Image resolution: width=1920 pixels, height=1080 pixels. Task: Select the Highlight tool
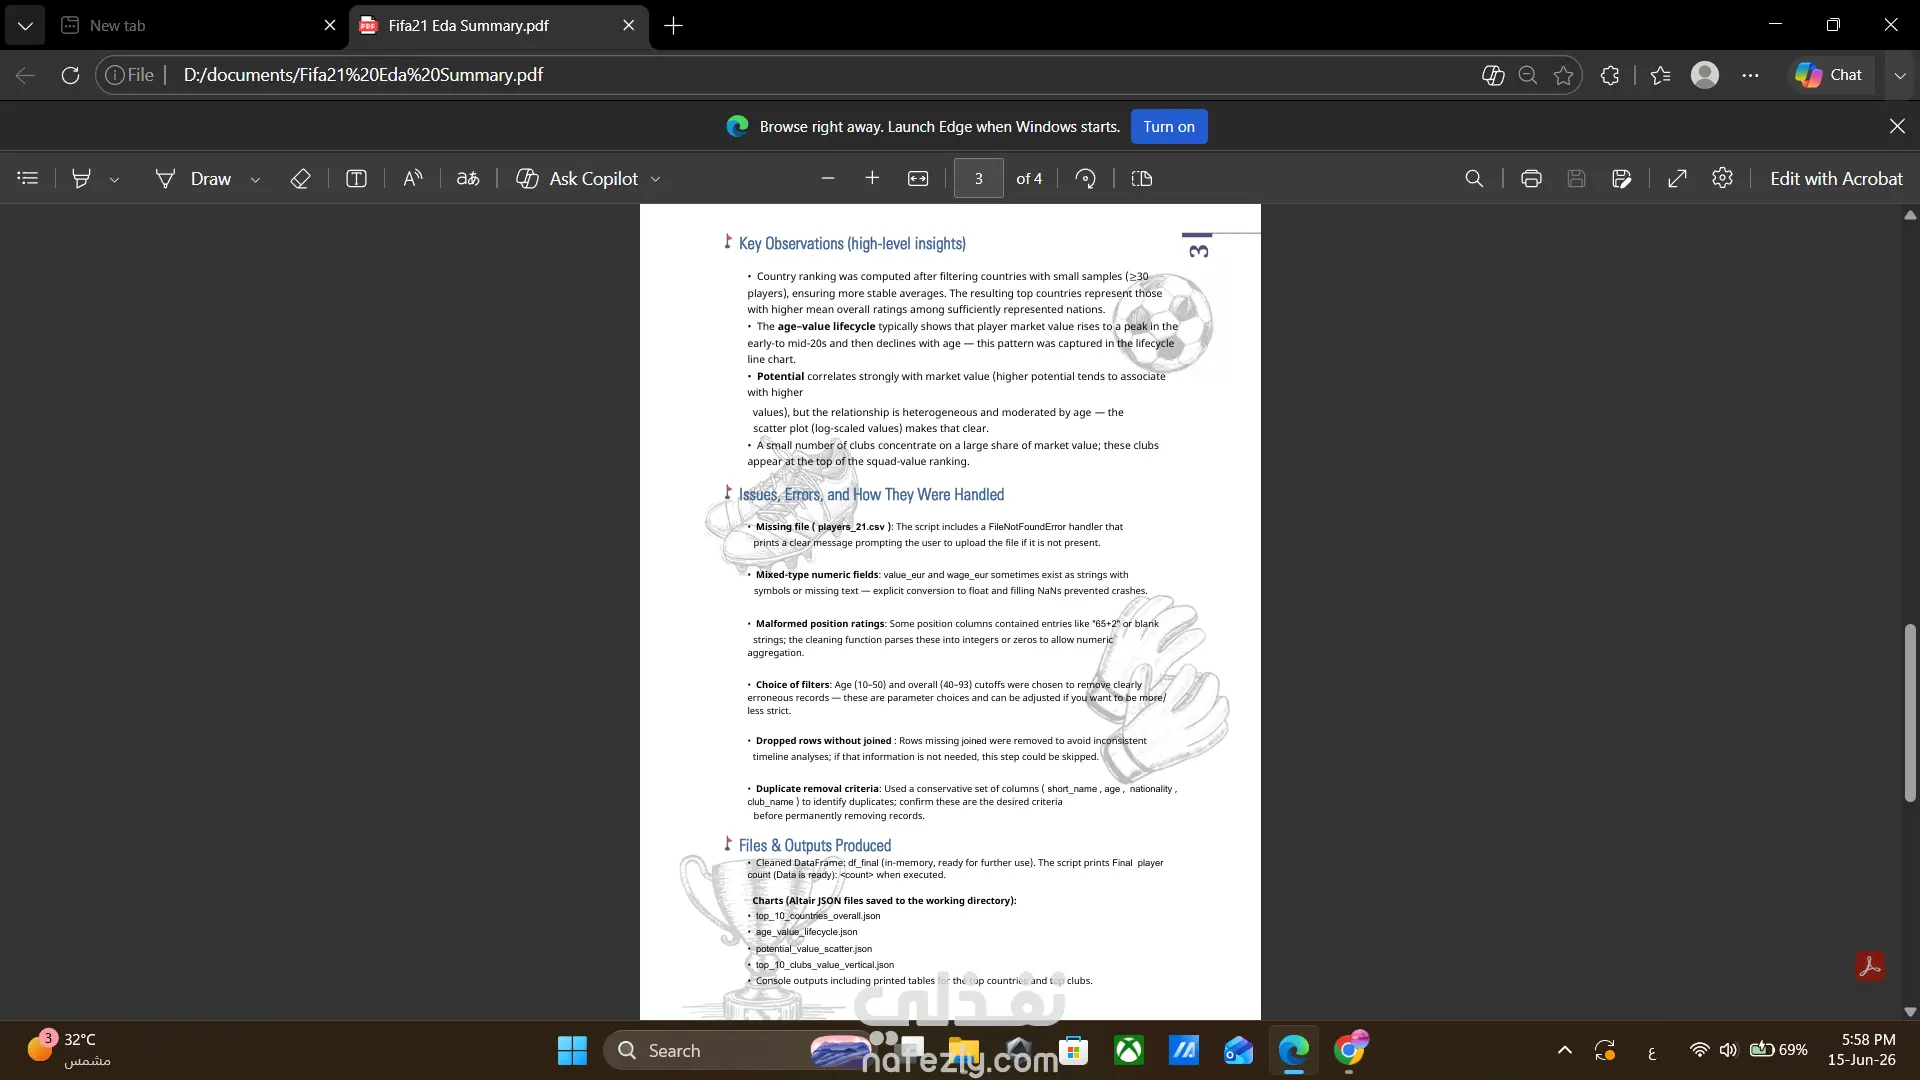(82, 178)
